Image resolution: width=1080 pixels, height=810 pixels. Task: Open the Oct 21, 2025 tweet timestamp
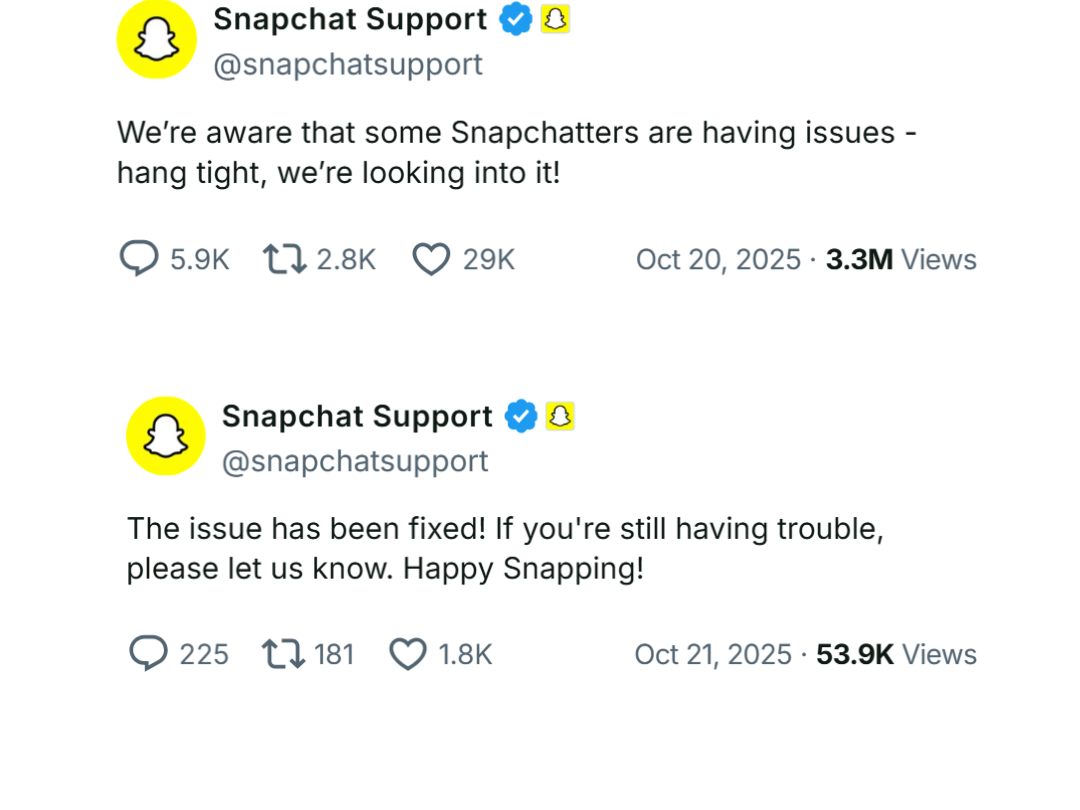[713, 653]
